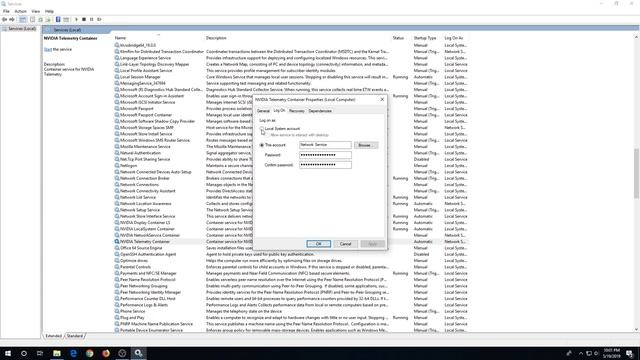The width and height of the screenshot is (640, 360).
Task: Go forward using toolbar Forward arrow
Action: [x=12, y=20]
